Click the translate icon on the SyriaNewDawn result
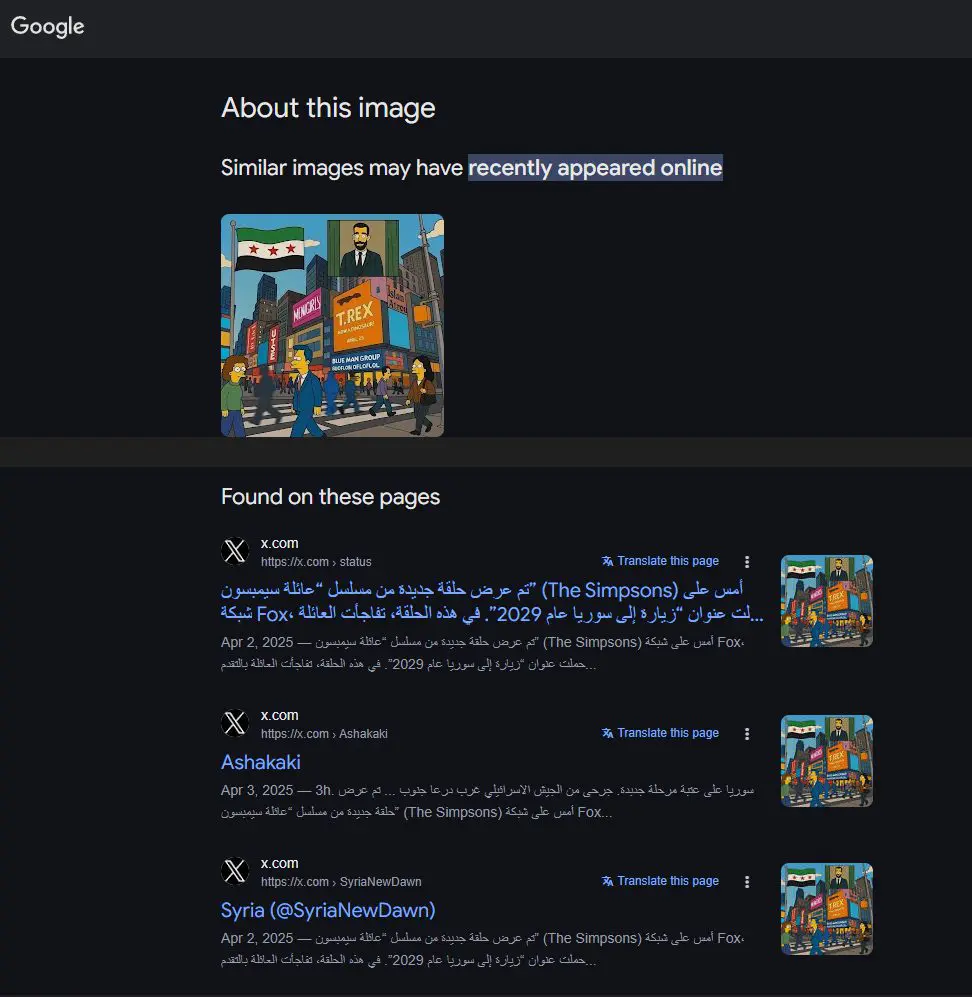The height and width of the screenshot is (997, 972). tap(608, 881)
